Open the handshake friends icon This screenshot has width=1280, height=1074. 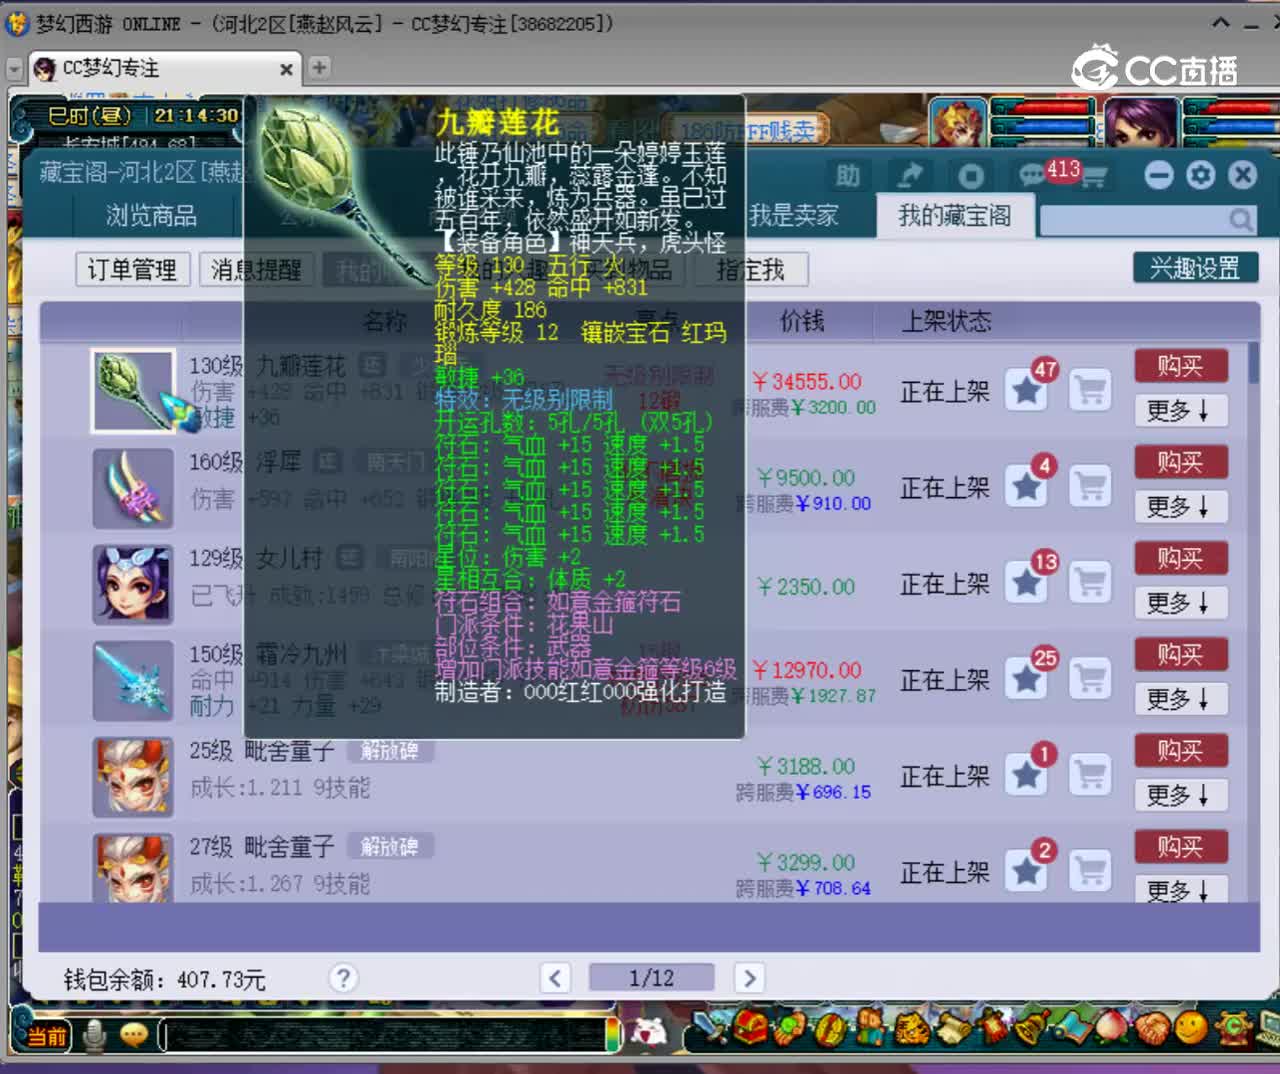tap(1151, 1029)
